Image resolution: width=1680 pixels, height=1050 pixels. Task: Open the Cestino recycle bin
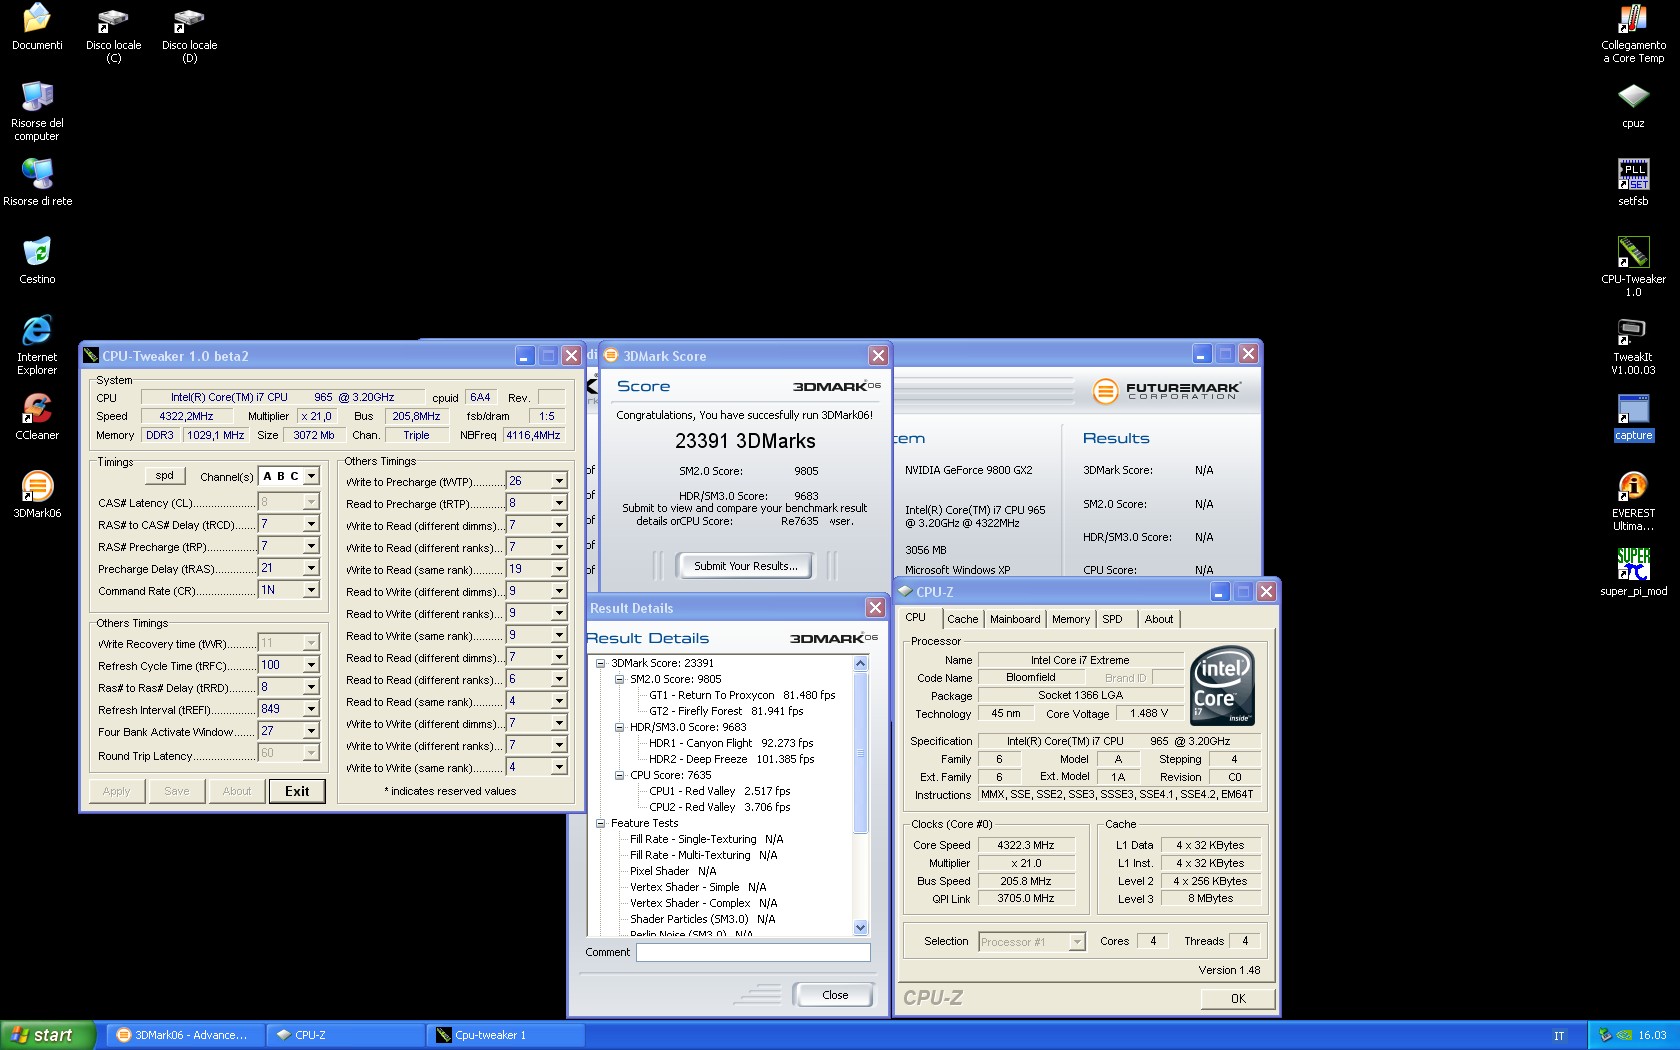[x=37, y=260]
